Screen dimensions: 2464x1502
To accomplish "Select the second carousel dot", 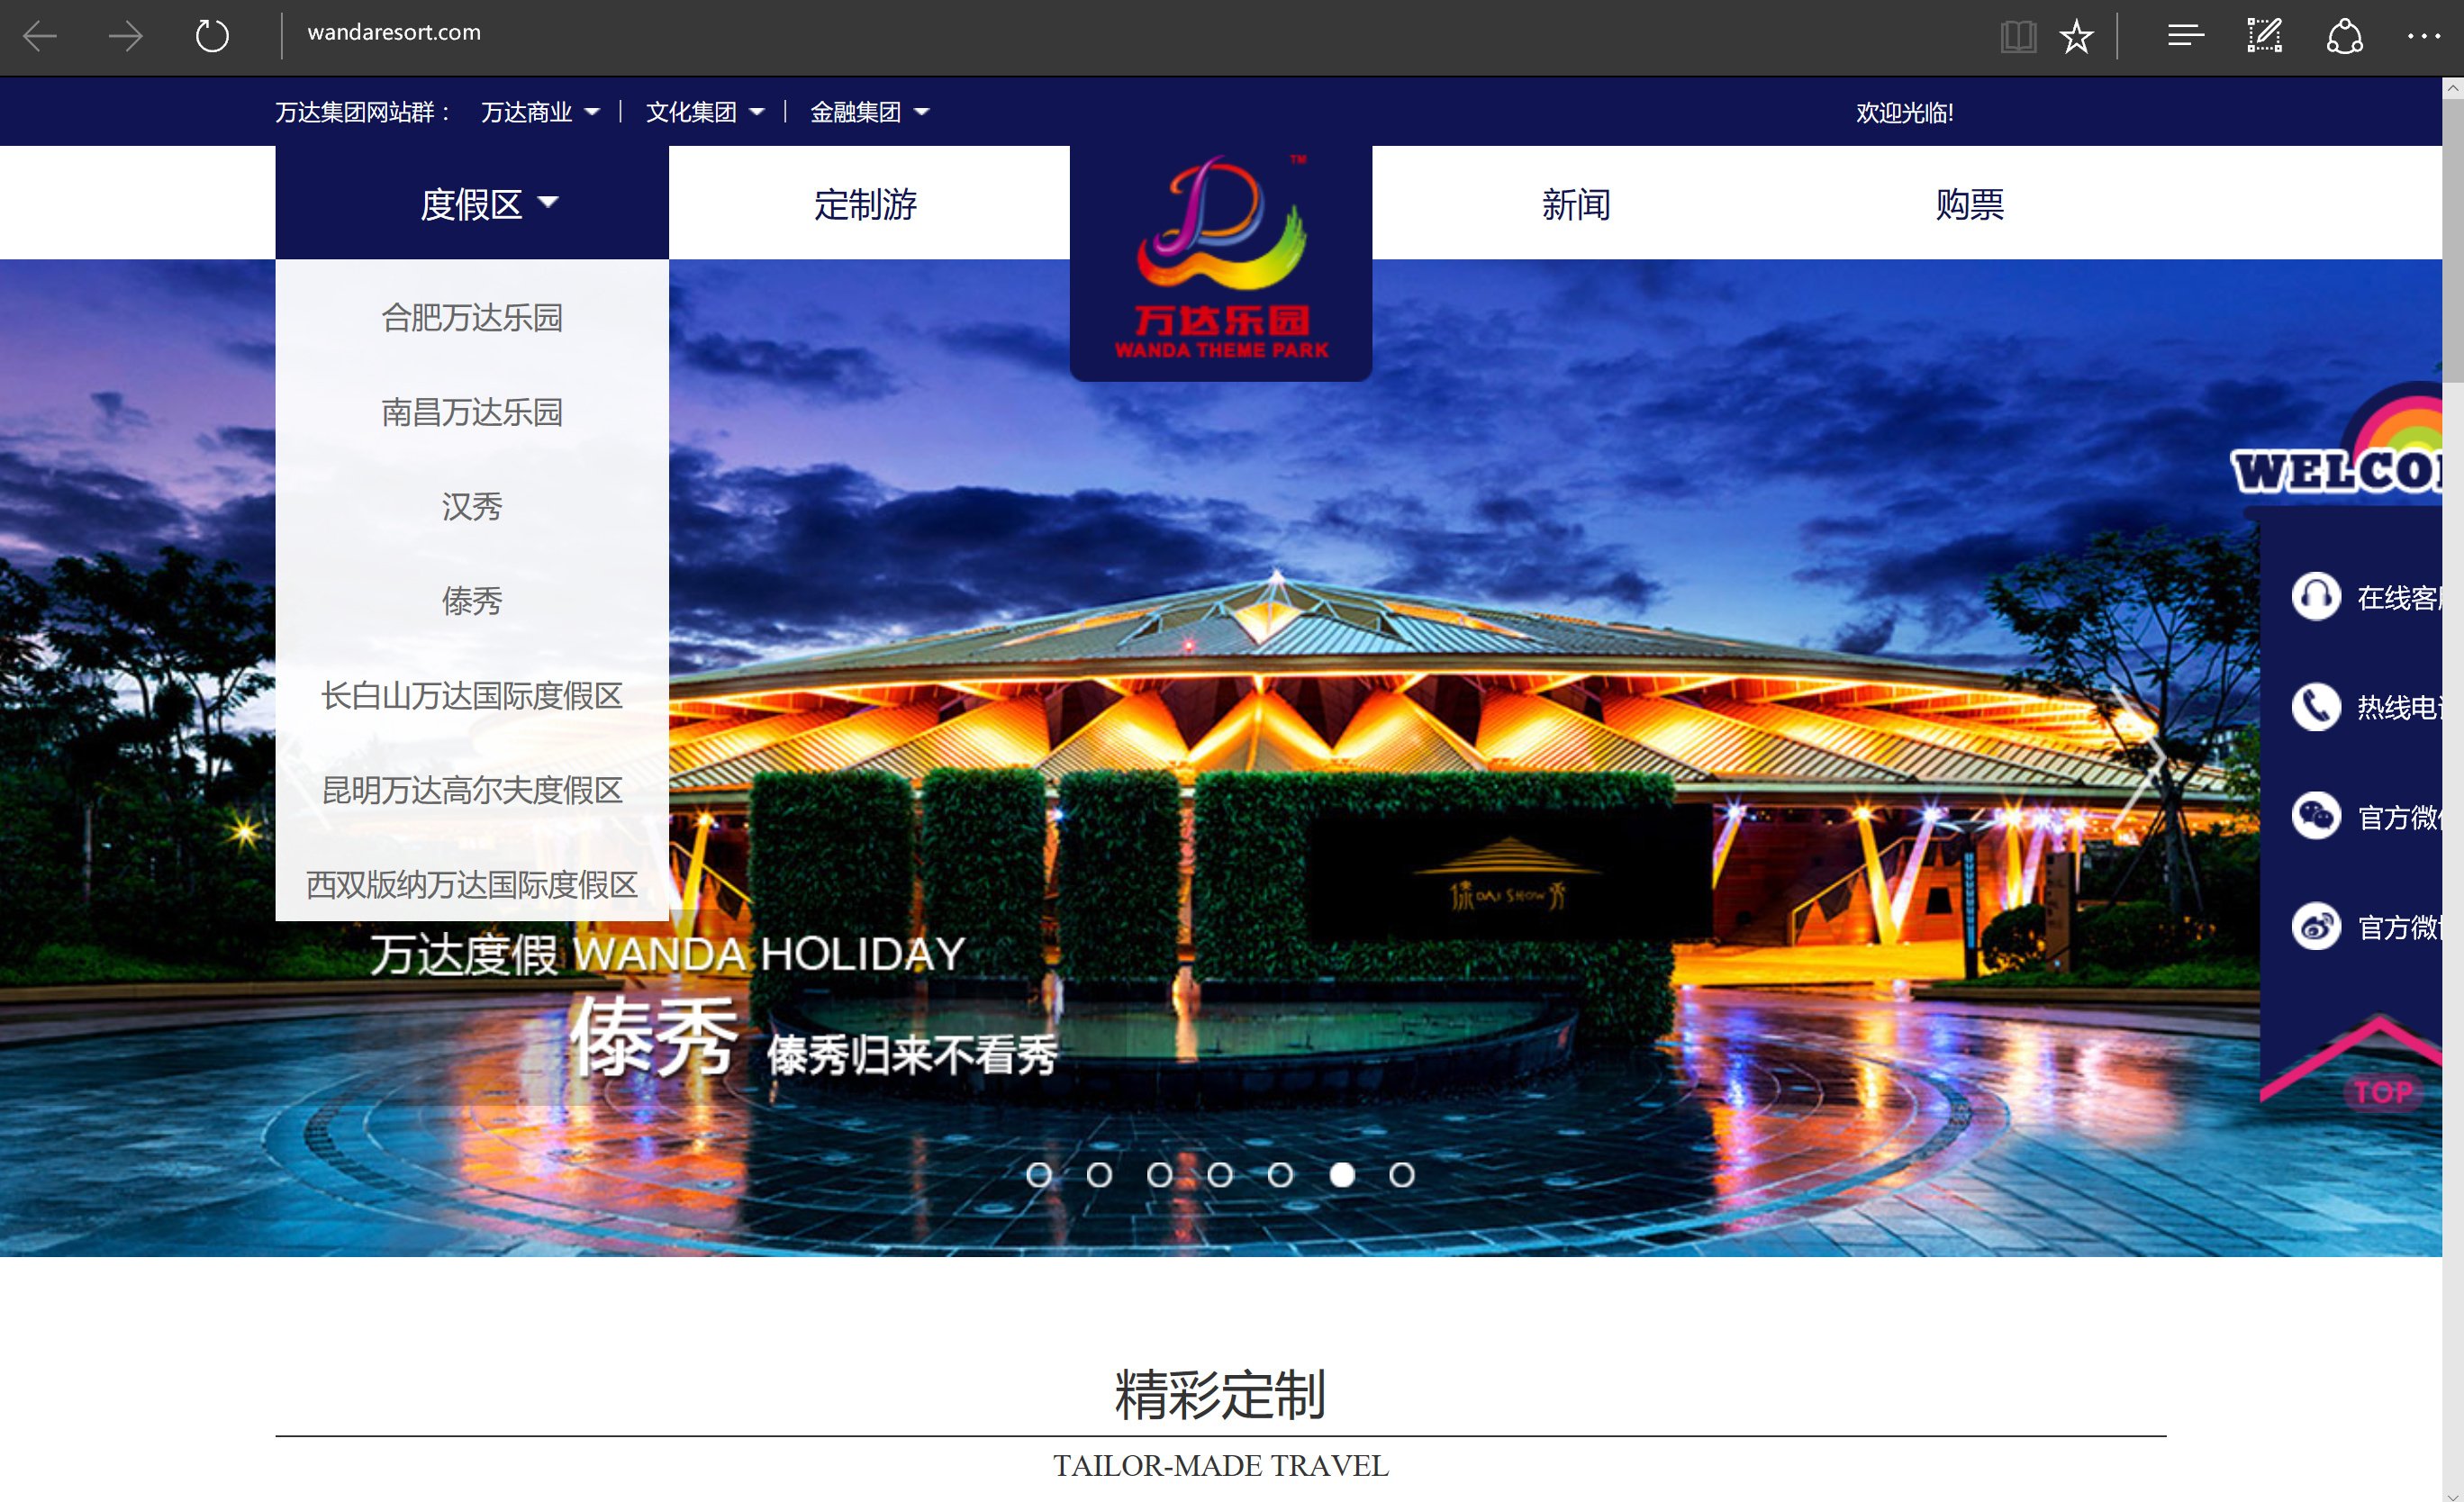I will tap(1099, 1175).
